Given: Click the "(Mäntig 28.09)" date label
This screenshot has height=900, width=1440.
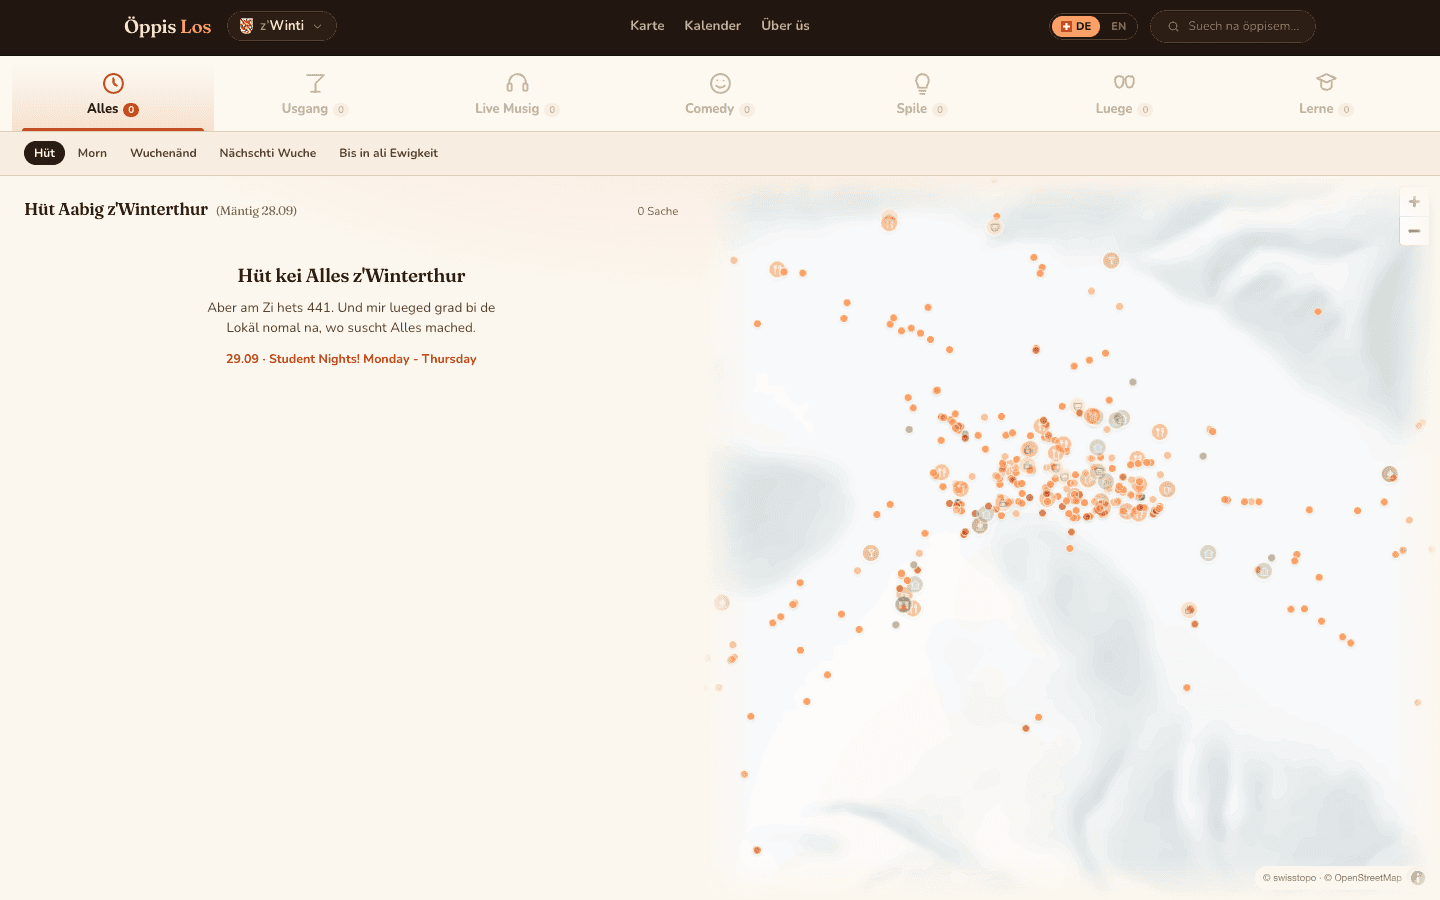Looking at the screenshot, I should 257,211.
